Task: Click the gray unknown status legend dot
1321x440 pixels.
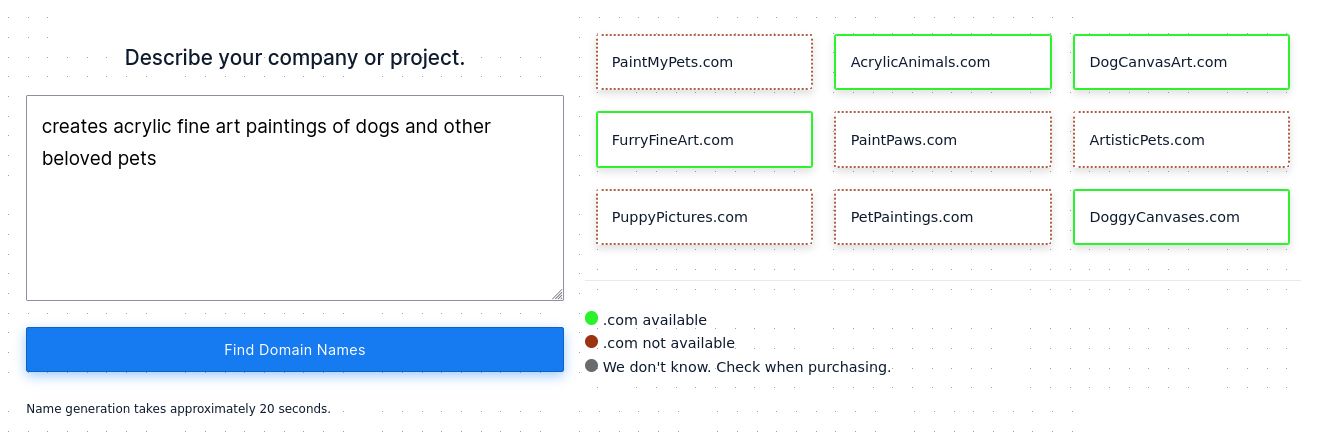Action: pos(592,366)
